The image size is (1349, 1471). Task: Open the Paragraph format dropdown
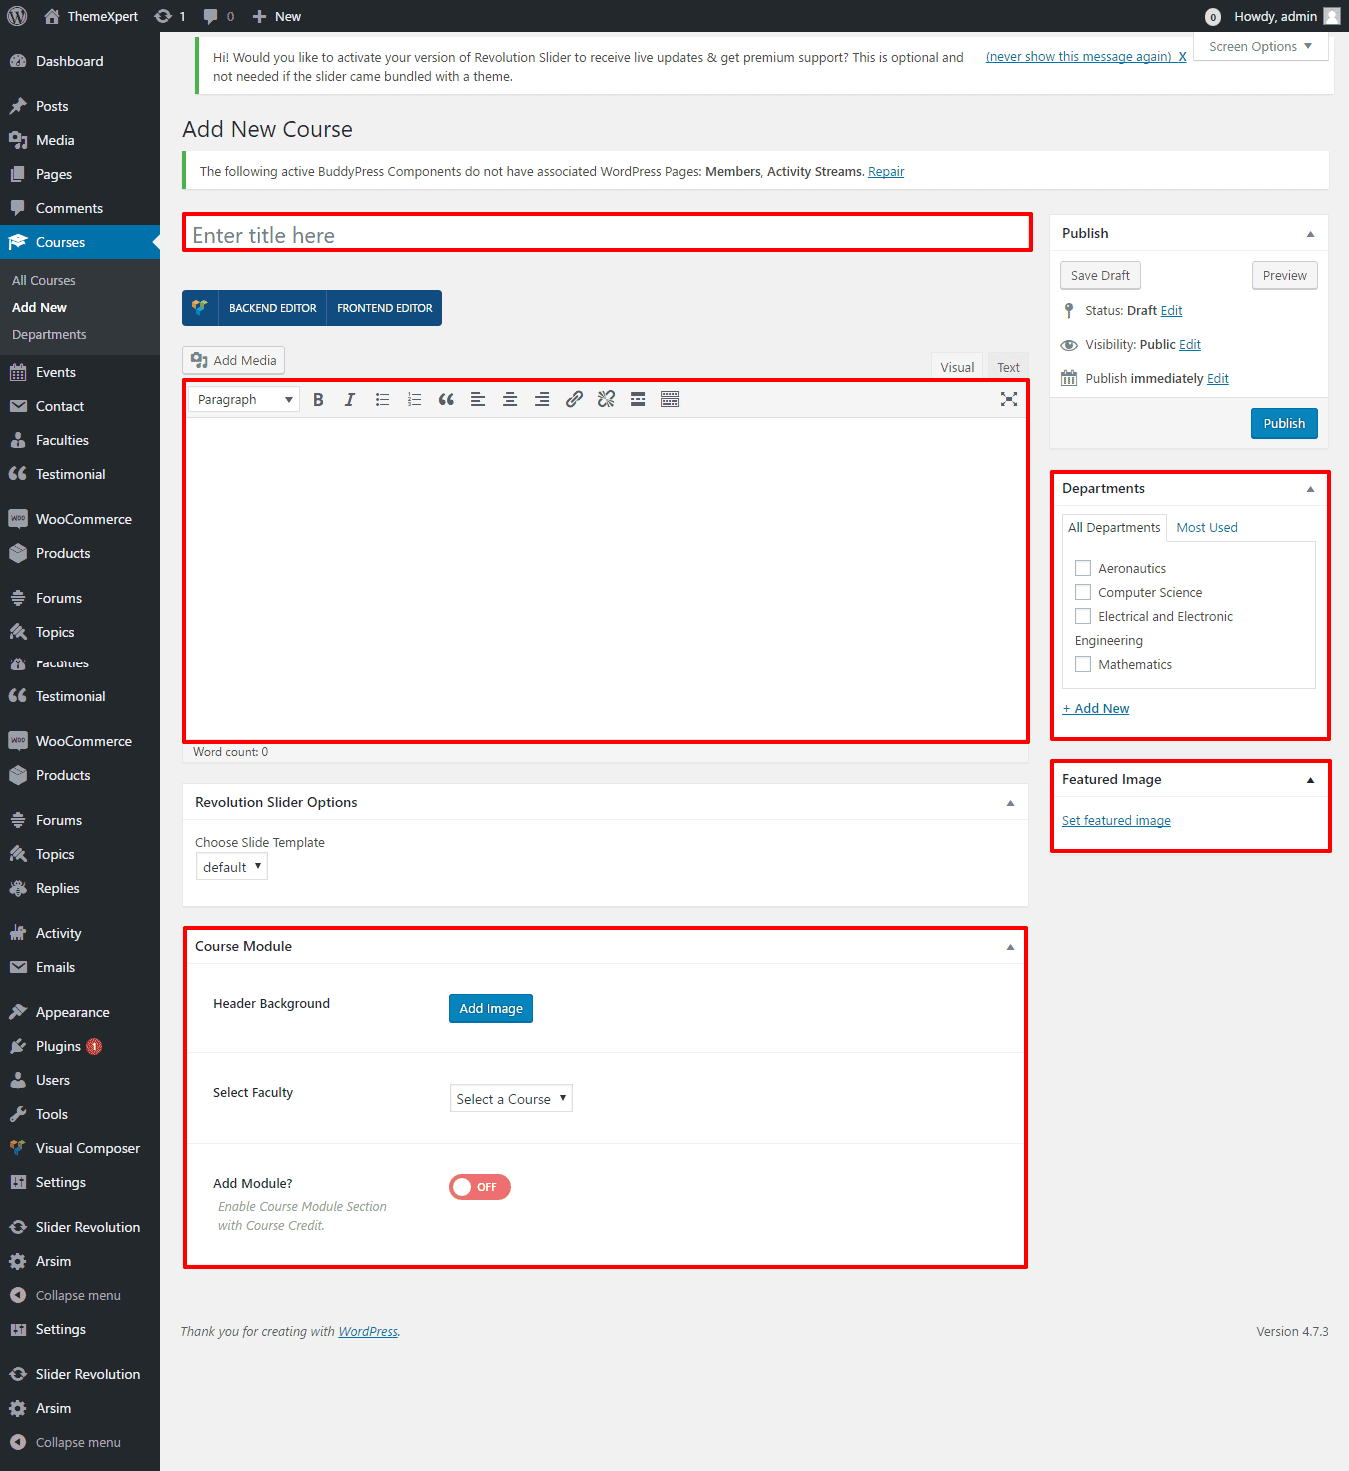[x=244, y=400]
